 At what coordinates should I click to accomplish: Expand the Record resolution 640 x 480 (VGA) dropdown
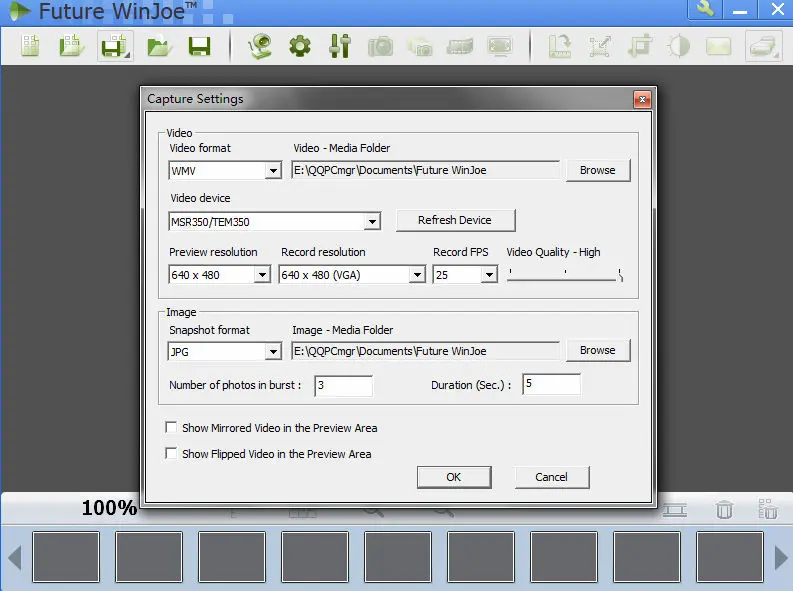pyautogui.click(x=417, y=275)
